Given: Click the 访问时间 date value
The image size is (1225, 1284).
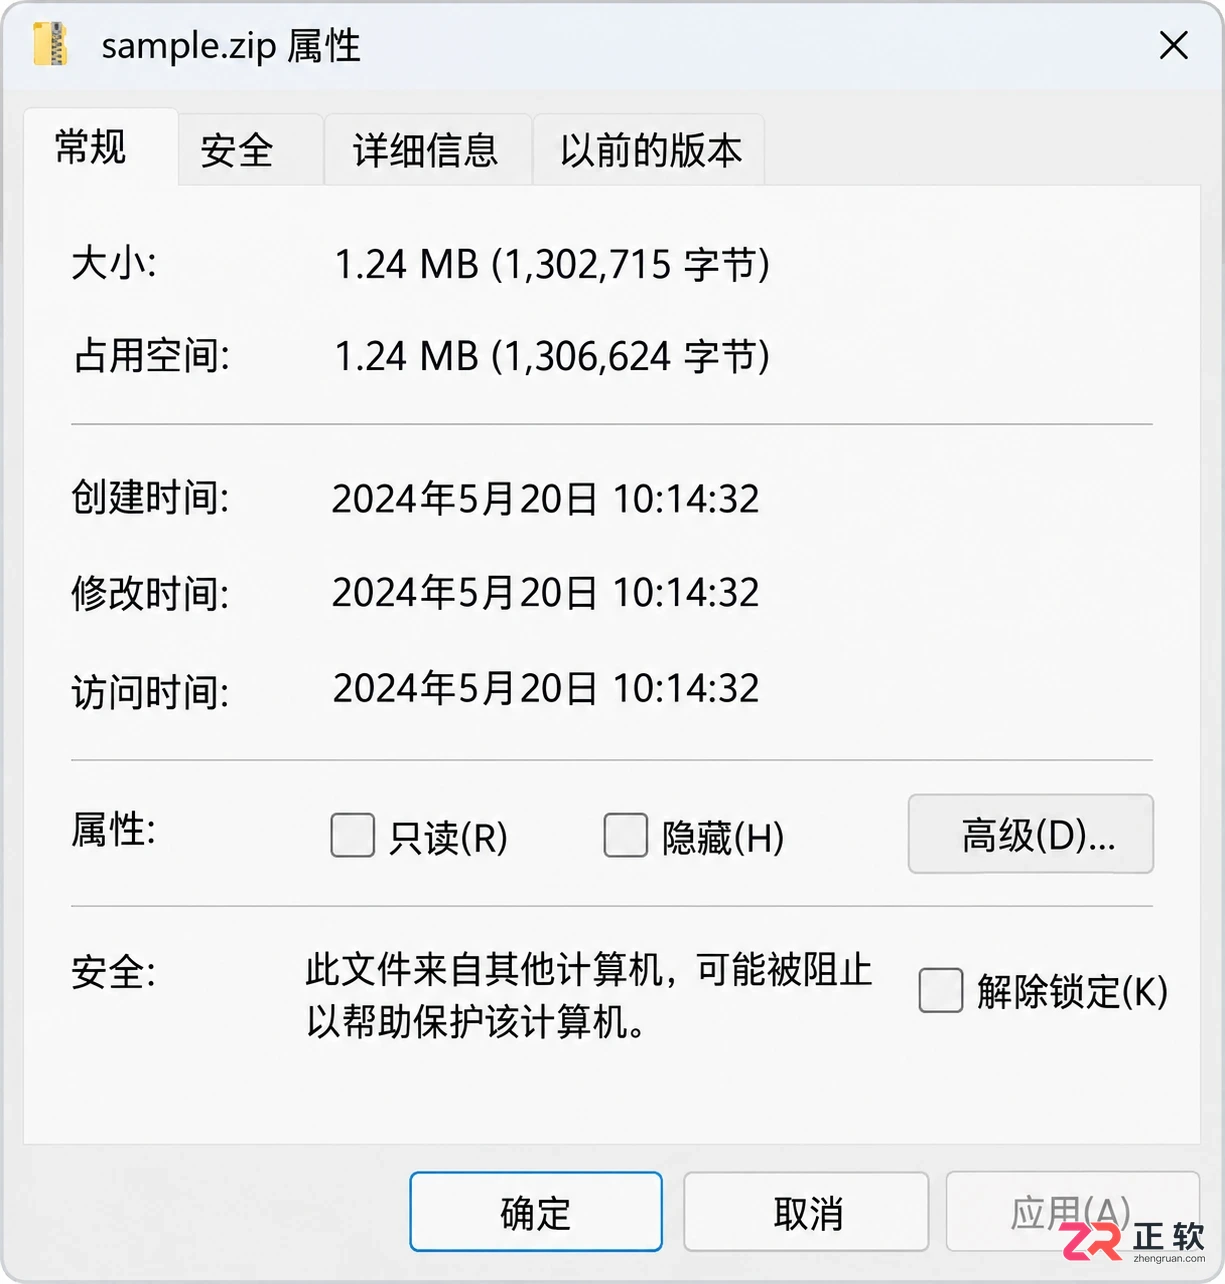Looking at the screenshot, I should coord(546,688).
